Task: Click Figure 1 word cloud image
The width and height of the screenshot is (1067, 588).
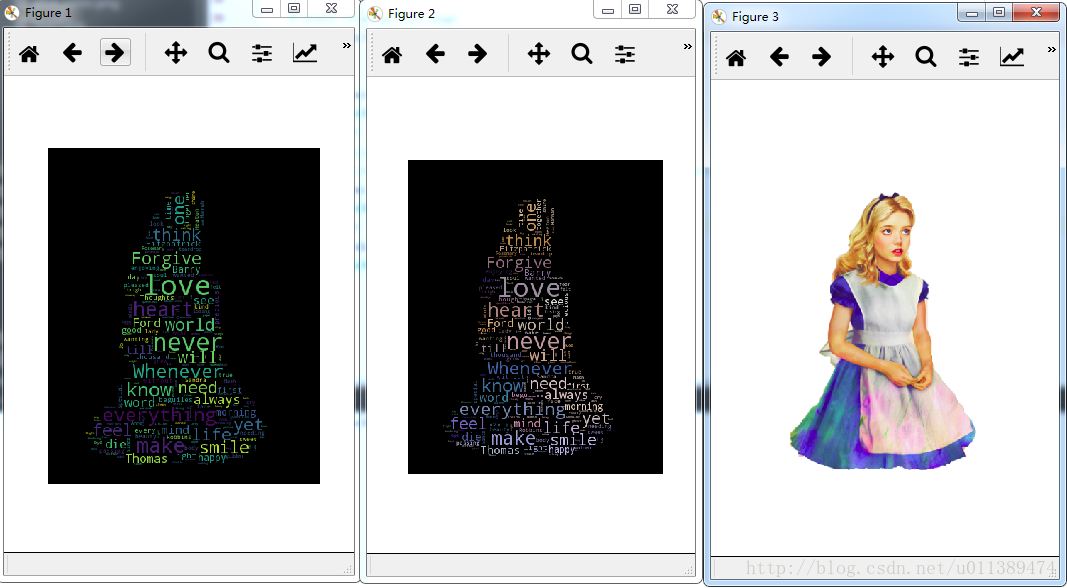Action: 184,316
